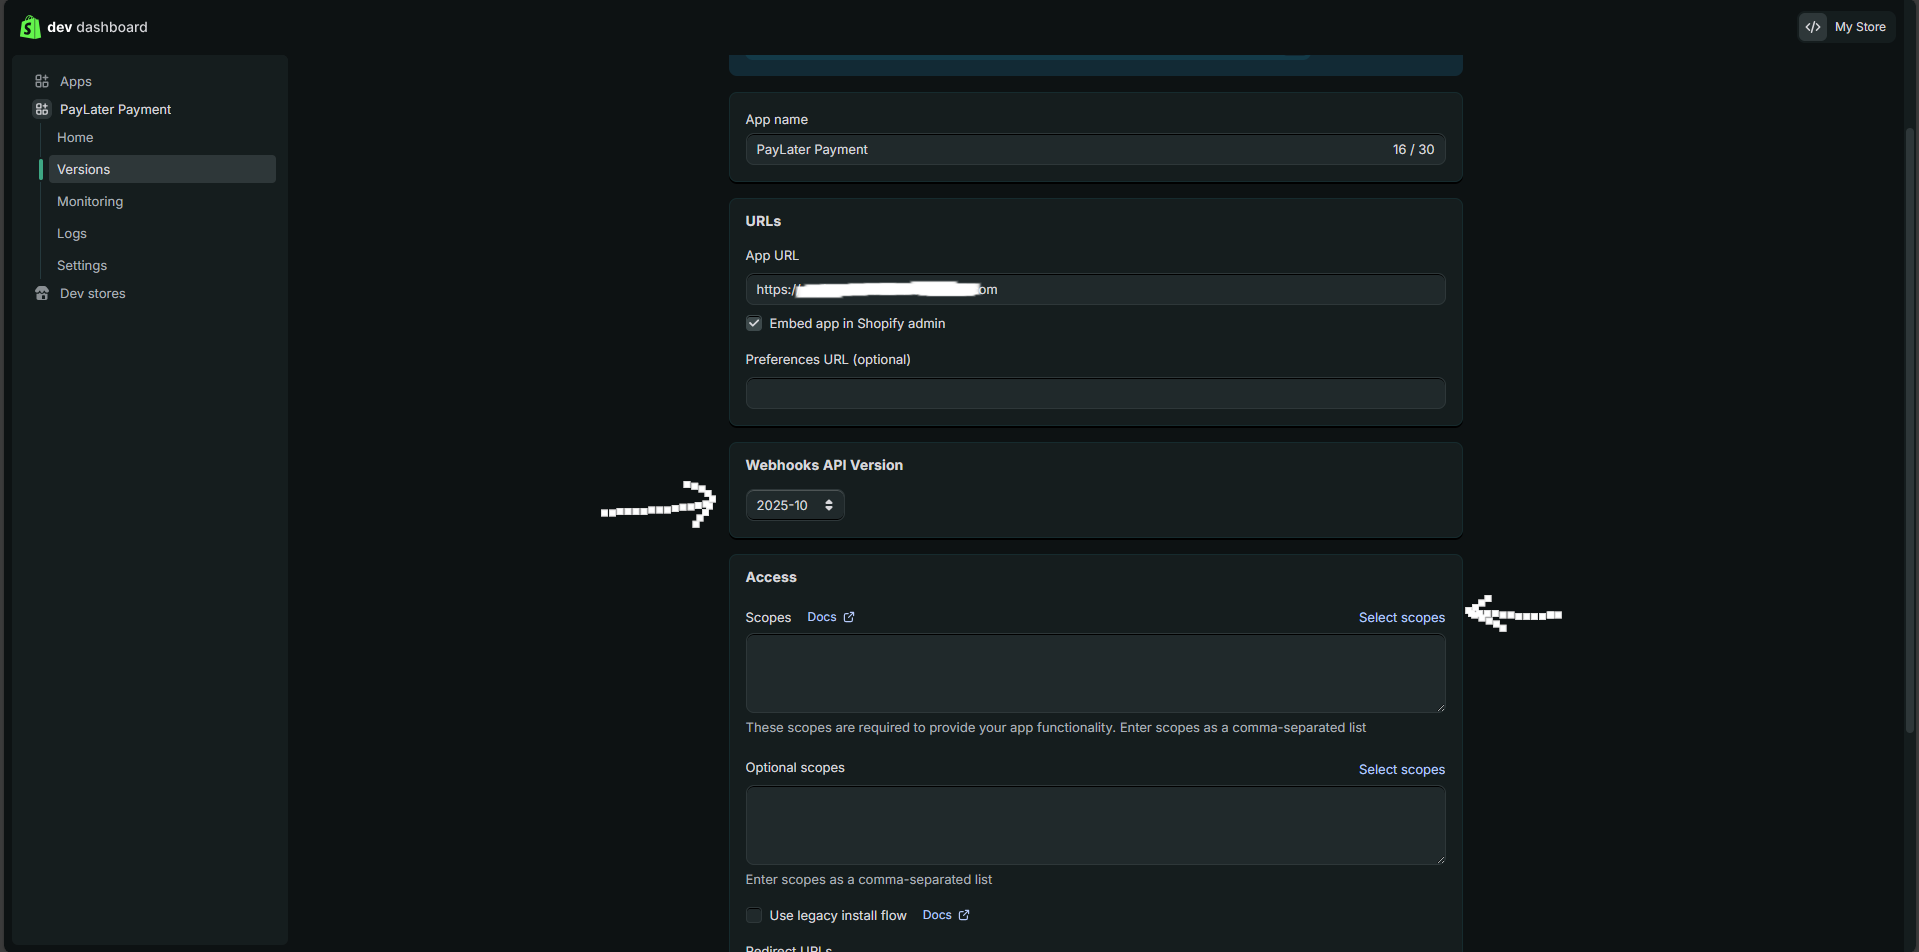Enable Use legacy install flow checkbox

754,915
